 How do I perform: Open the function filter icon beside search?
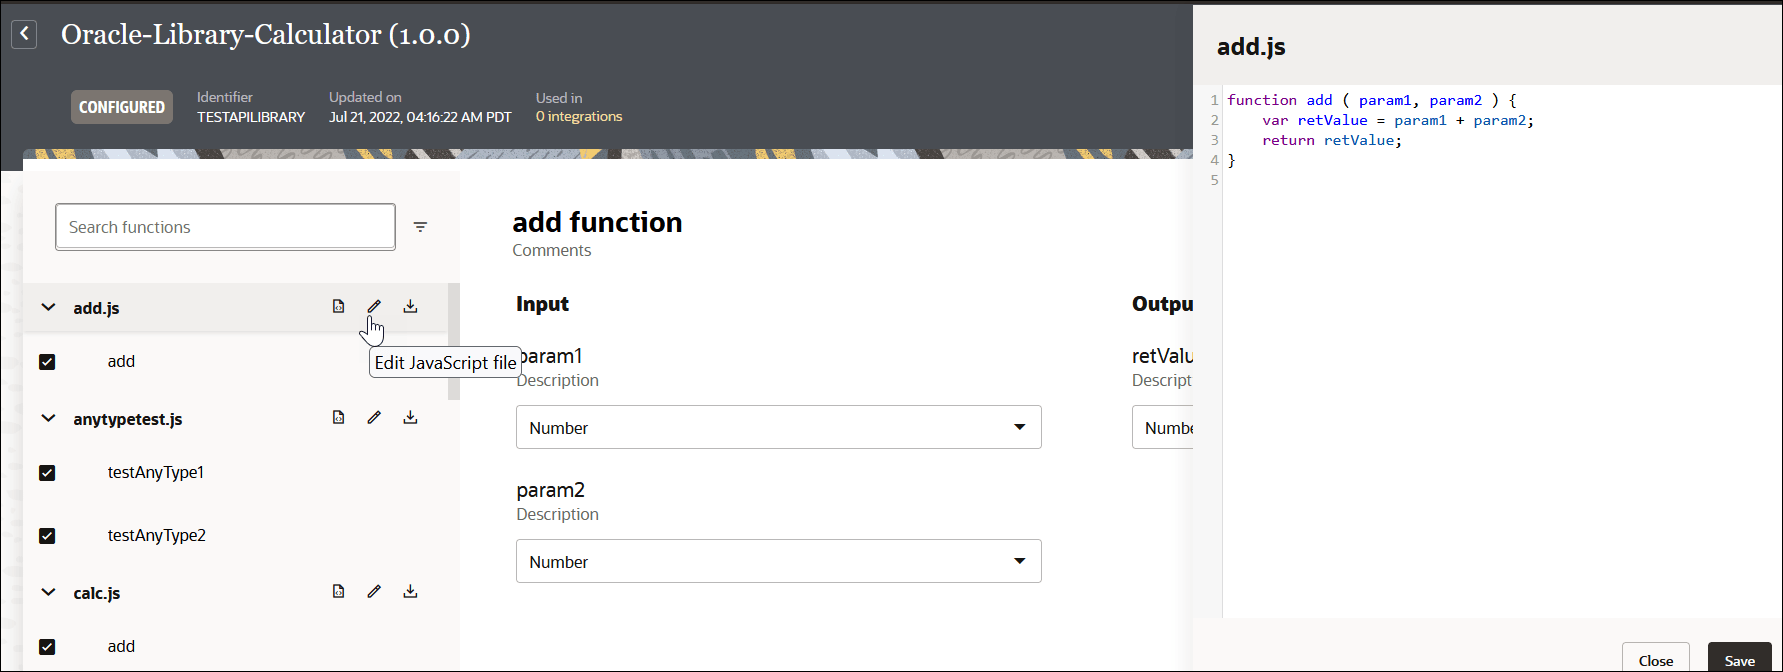pos(420,227)
